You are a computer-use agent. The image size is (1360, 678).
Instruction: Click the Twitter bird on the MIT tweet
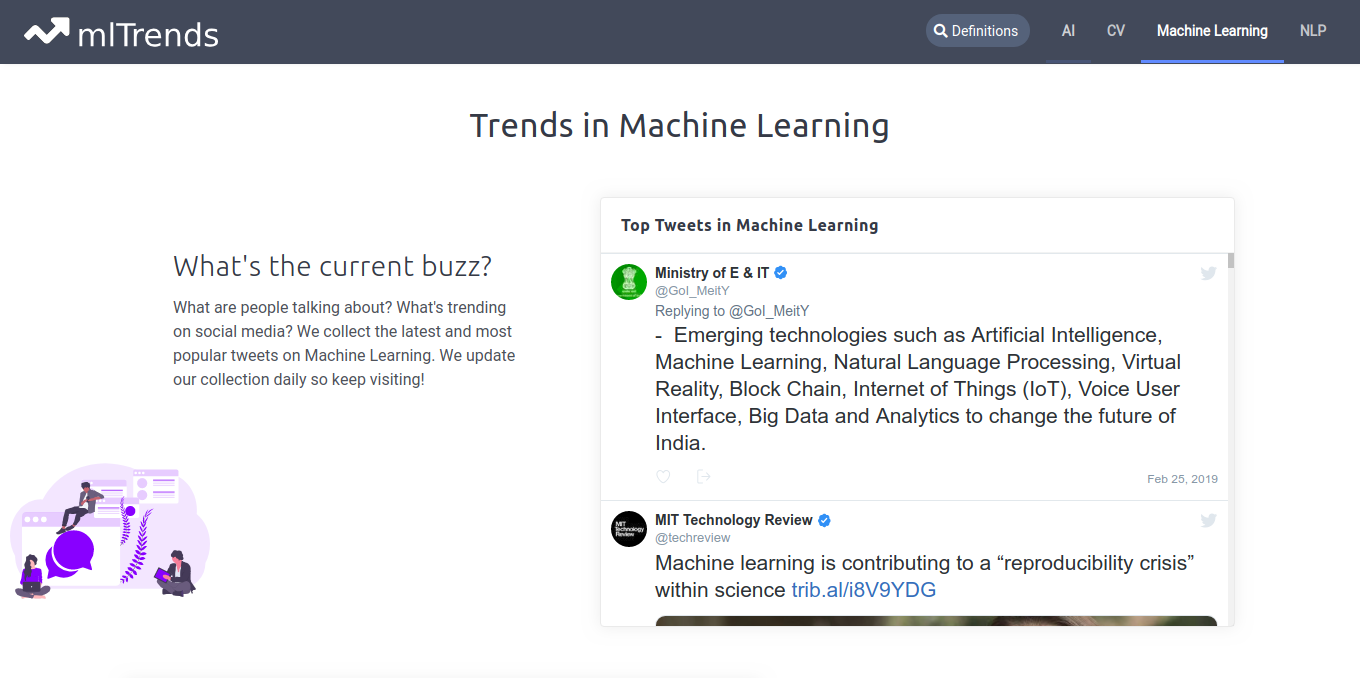tap(1208, 520)
